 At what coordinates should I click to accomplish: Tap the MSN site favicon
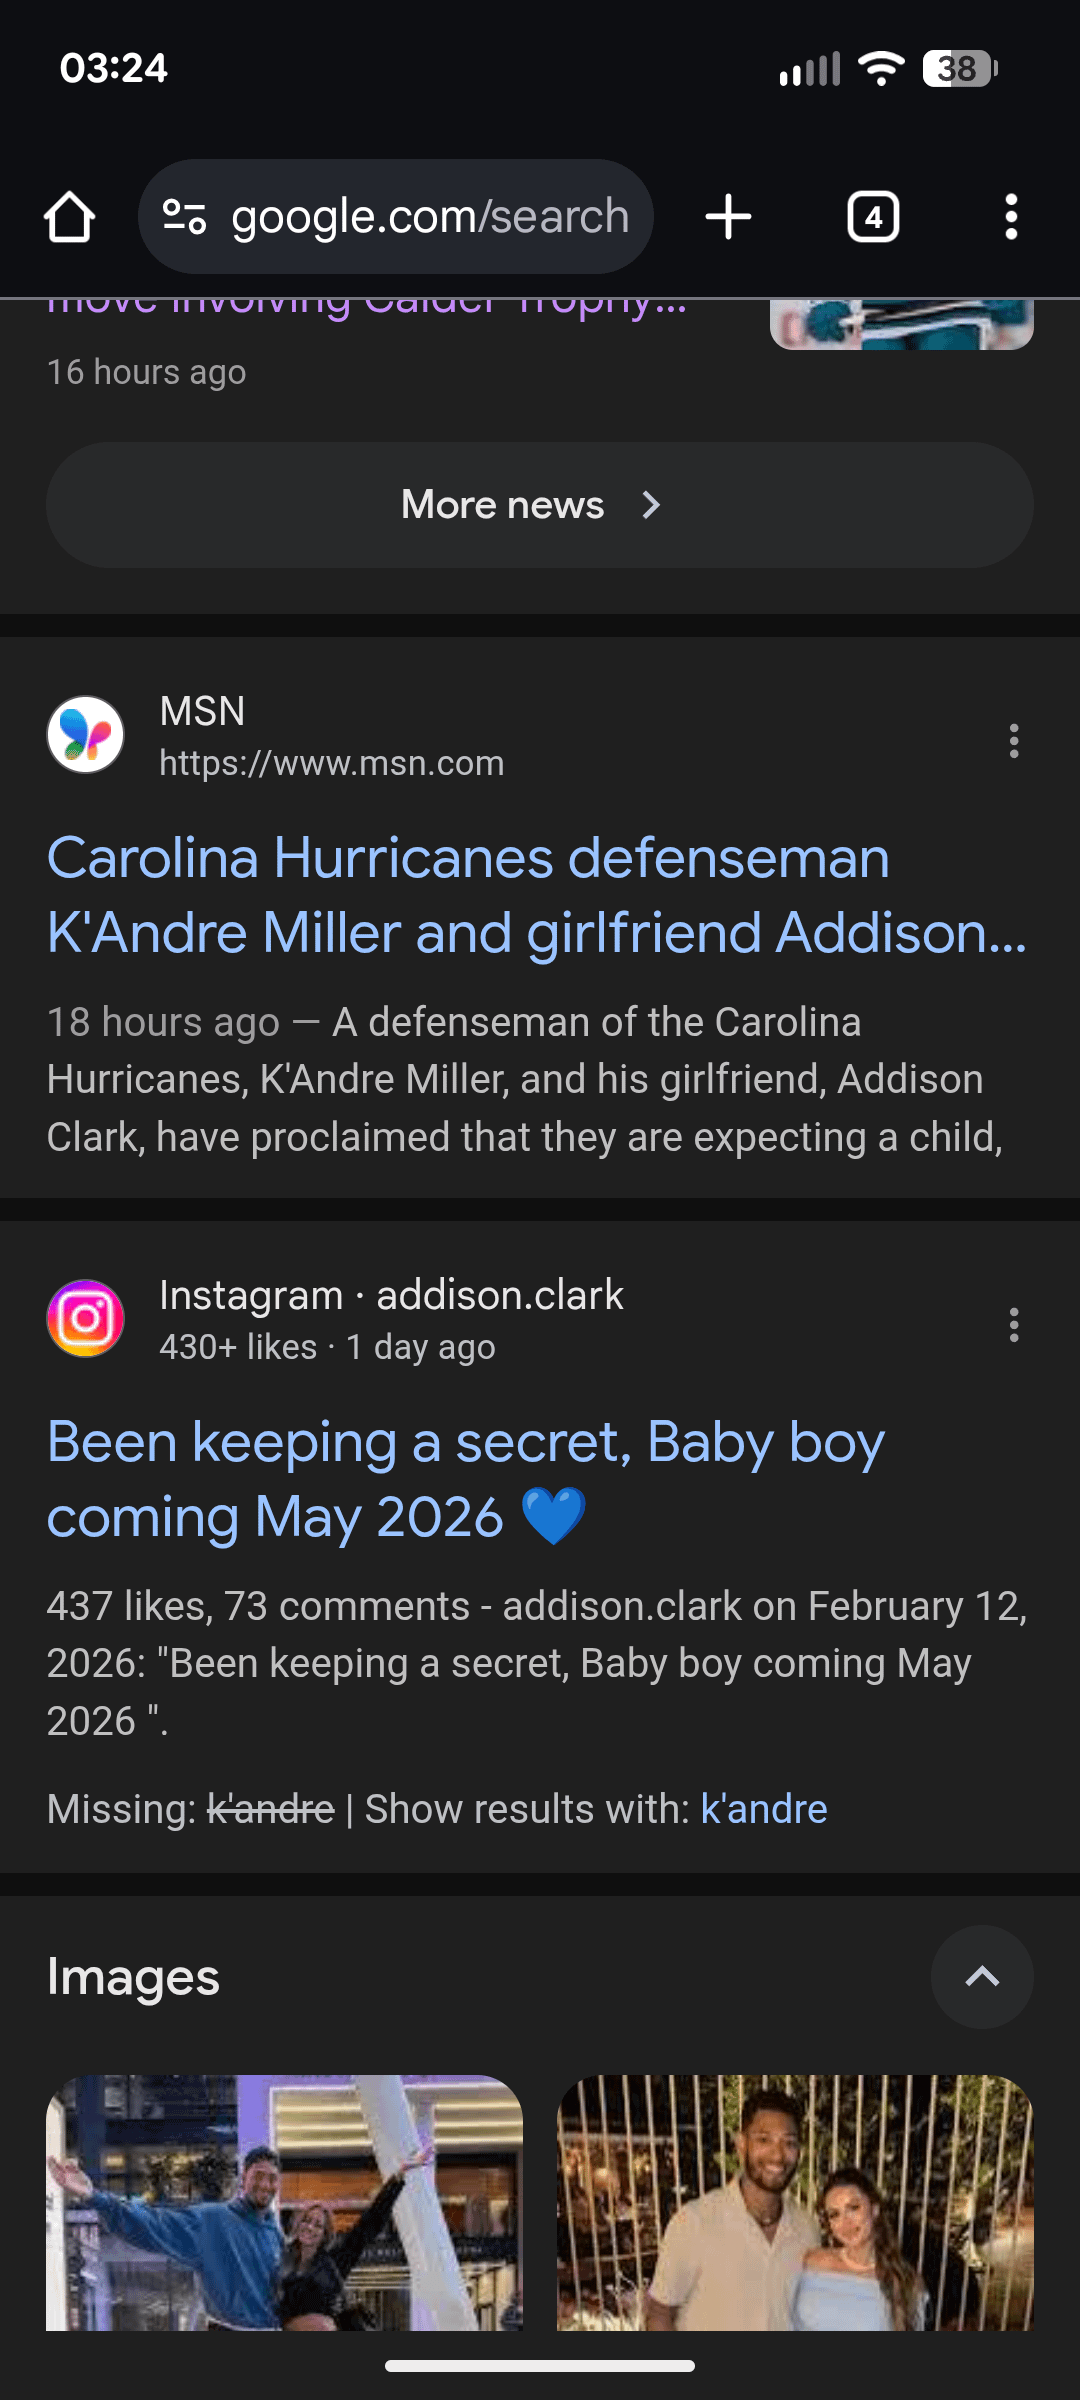(86, 735)
